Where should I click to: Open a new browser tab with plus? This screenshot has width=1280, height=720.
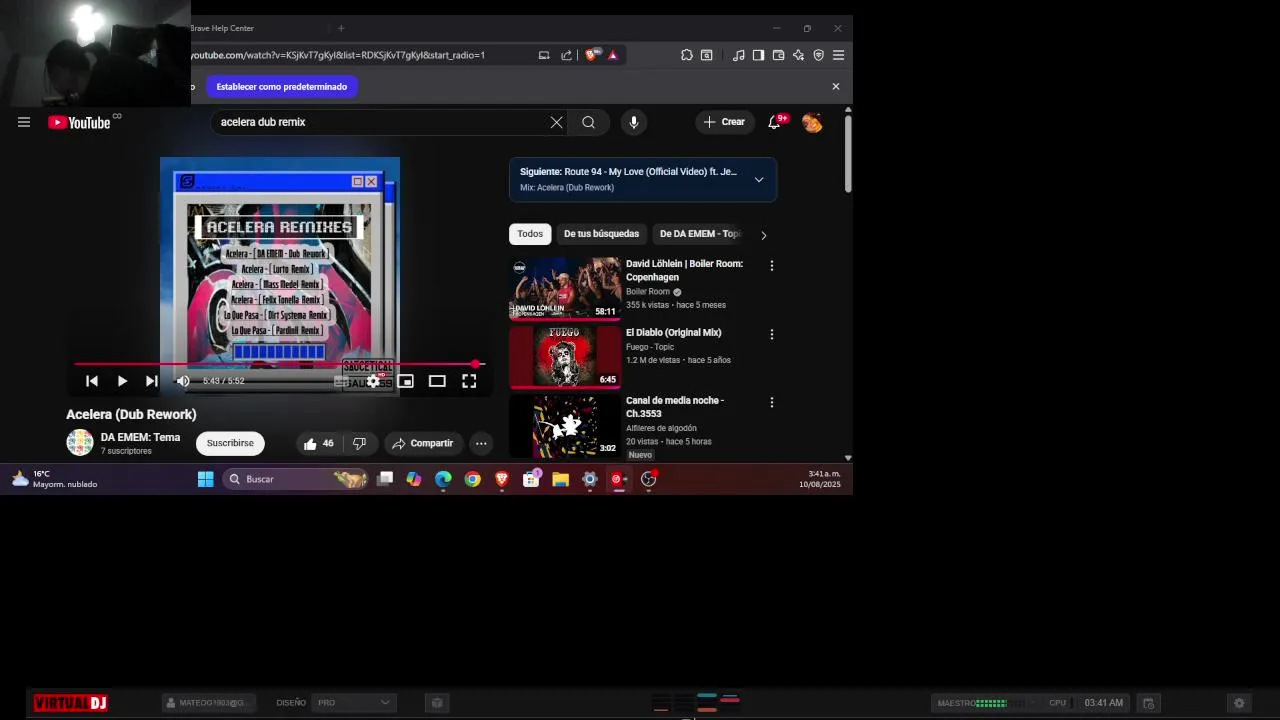(341, 28)
